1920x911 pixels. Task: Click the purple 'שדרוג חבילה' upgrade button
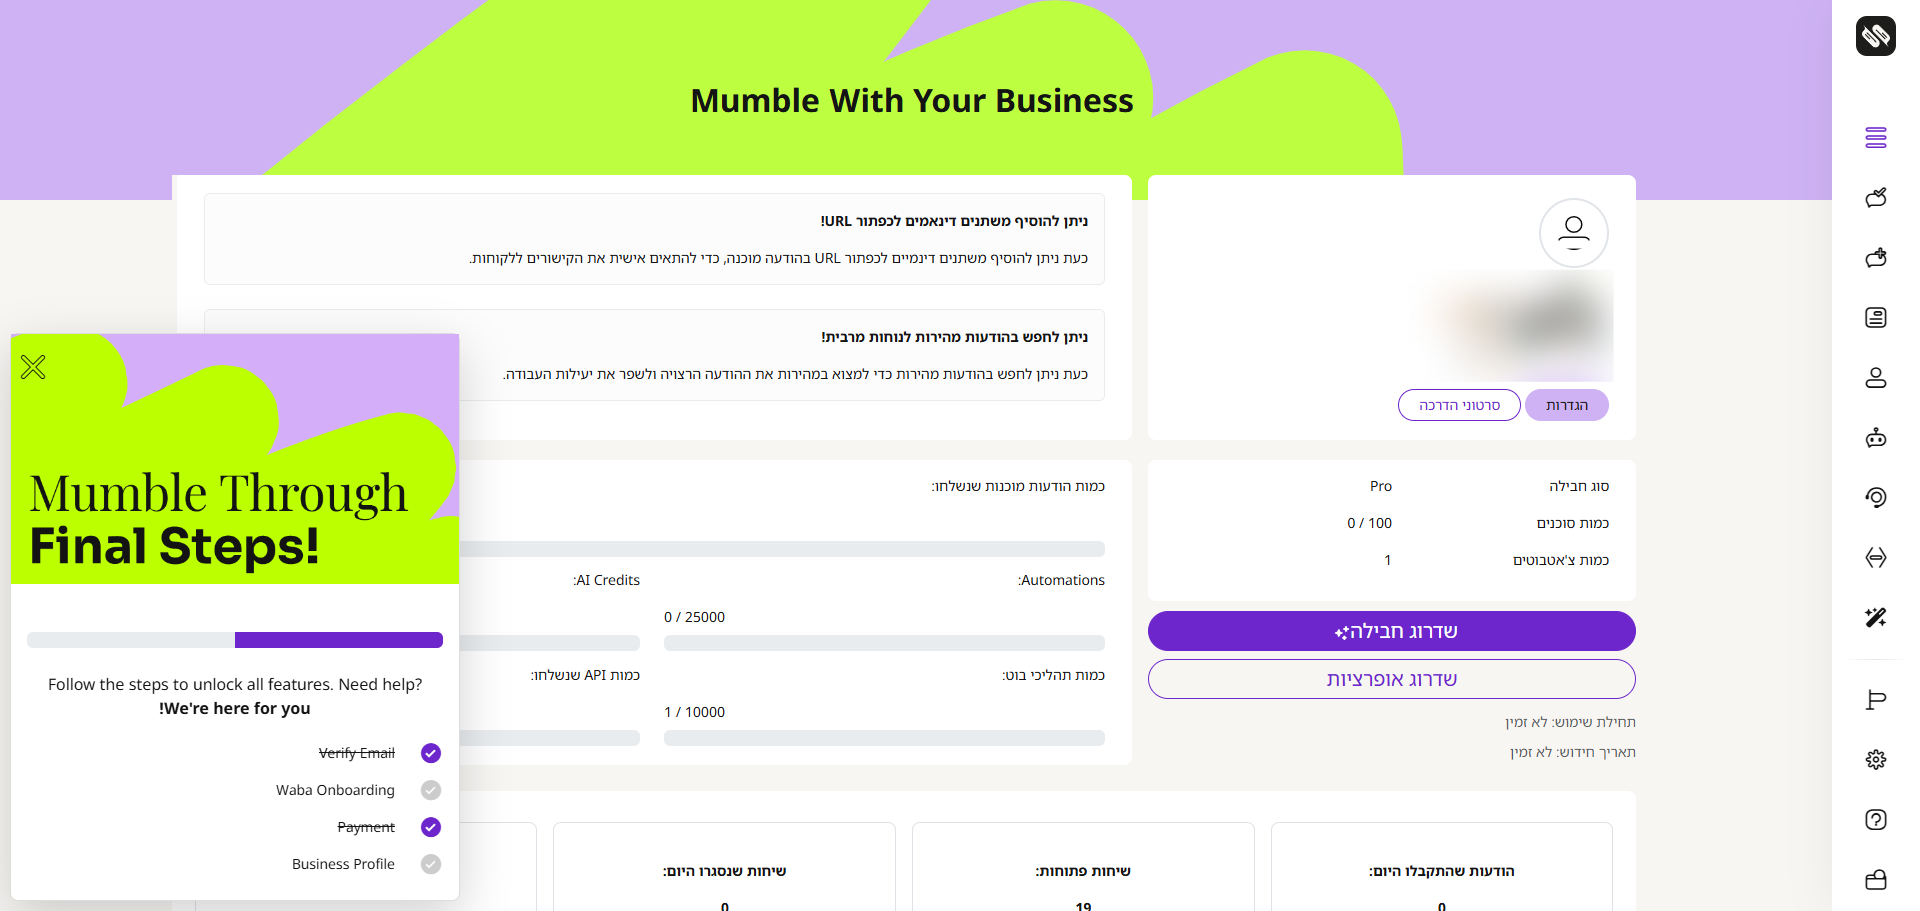(1391, 631)
